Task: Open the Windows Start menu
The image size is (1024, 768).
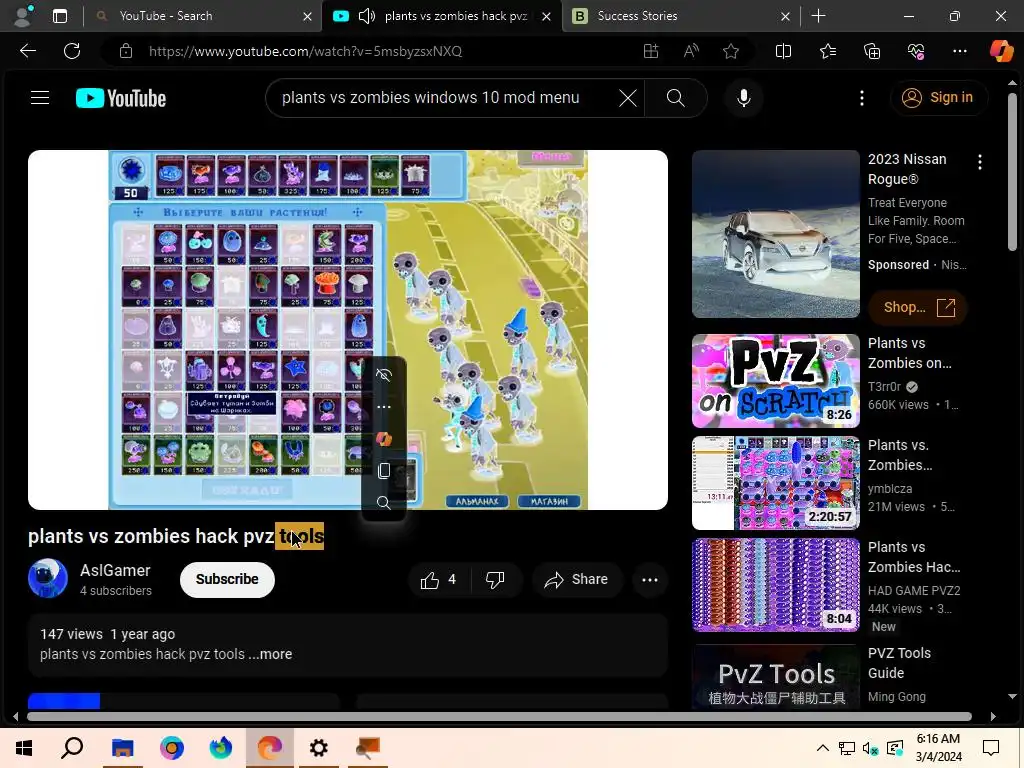Action: click(x=24, y=747)
